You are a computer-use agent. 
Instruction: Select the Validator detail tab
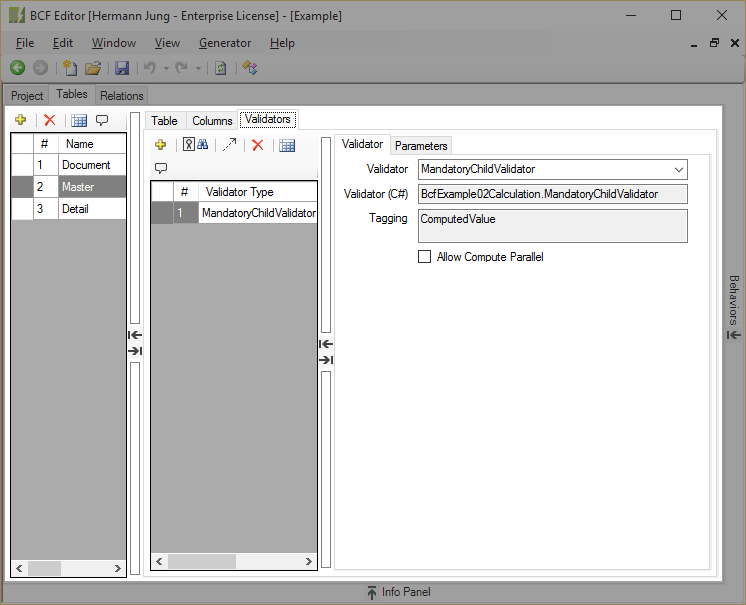pos(362,144)
